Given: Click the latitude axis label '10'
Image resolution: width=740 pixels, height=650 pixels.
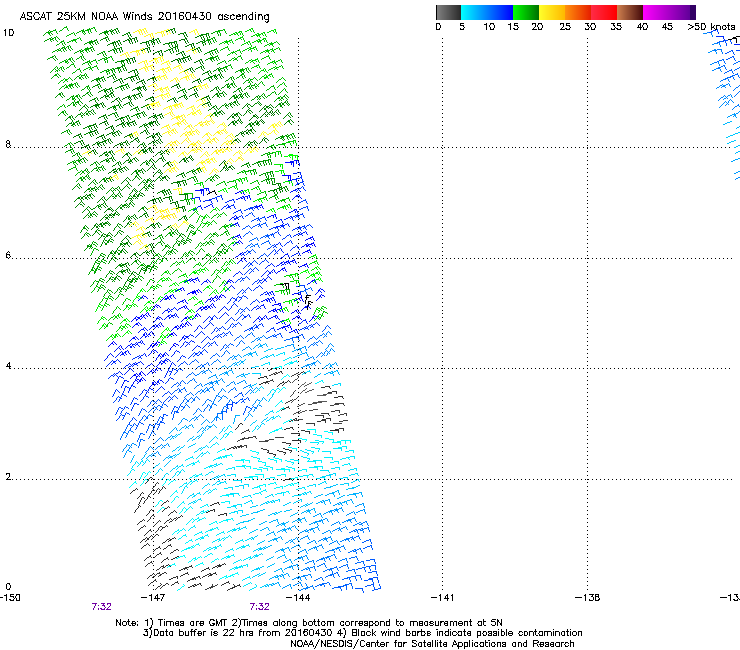Looking at the screenshot, I should [8, 33].
